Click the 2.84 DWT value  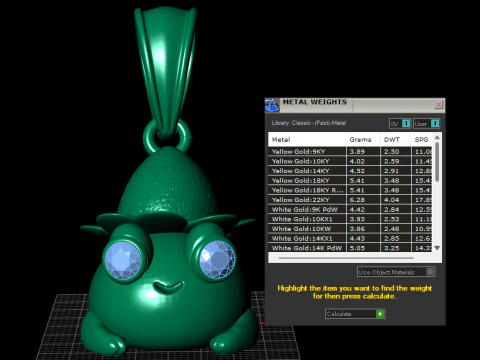point(391,209)
